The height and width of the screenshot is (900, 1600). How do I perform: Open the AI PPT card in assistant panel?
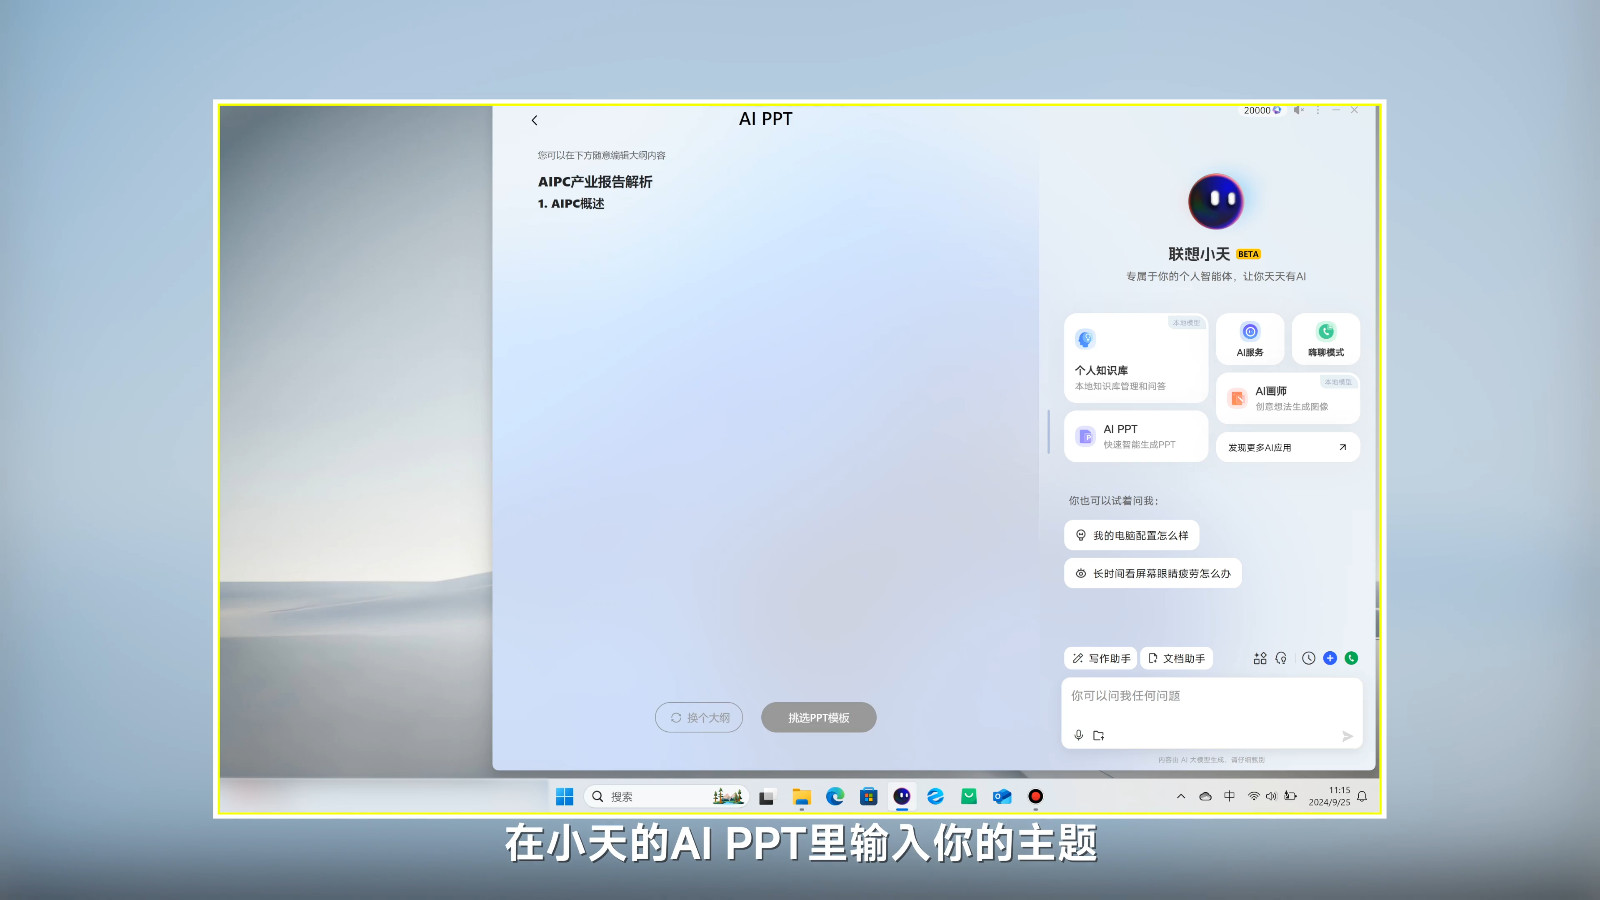1136,436
